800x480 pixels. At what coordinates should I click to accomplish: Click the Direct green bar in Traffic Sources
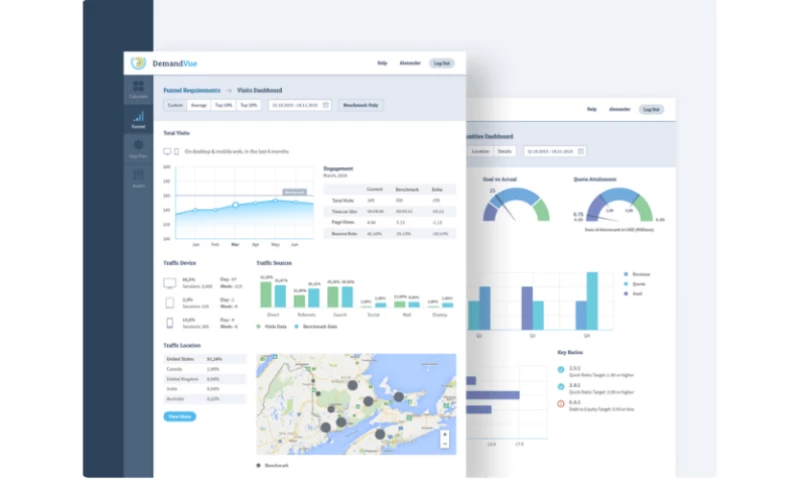click(x=266, y=294)
